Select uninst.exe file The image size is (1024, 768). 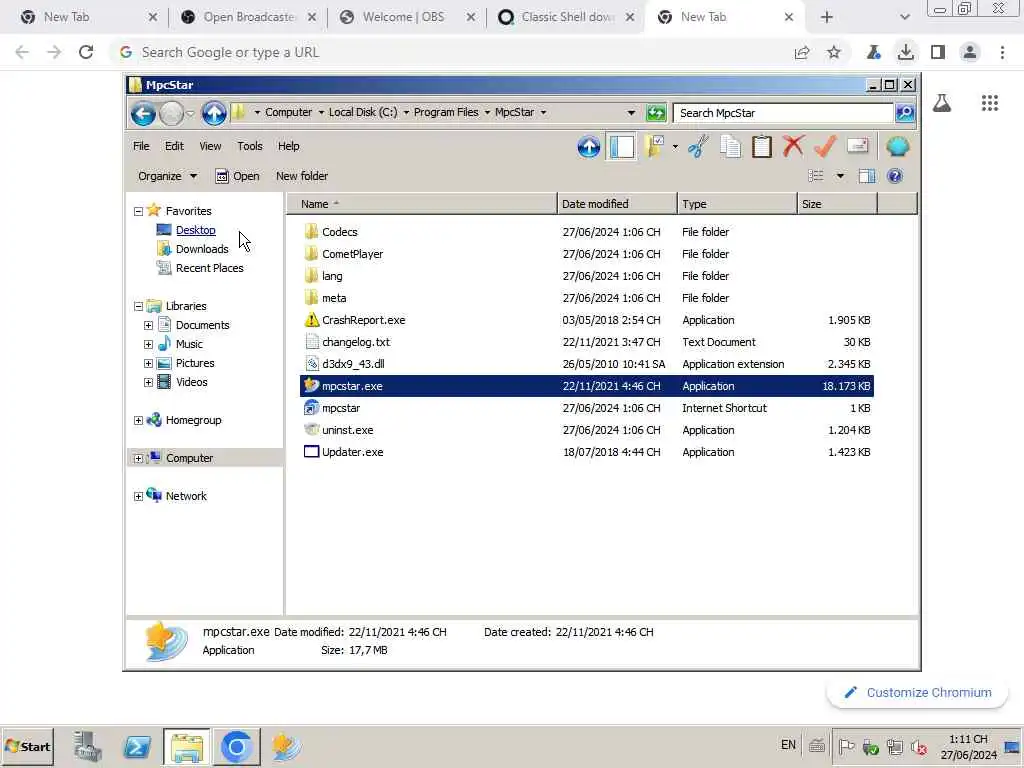coord(347,430)
